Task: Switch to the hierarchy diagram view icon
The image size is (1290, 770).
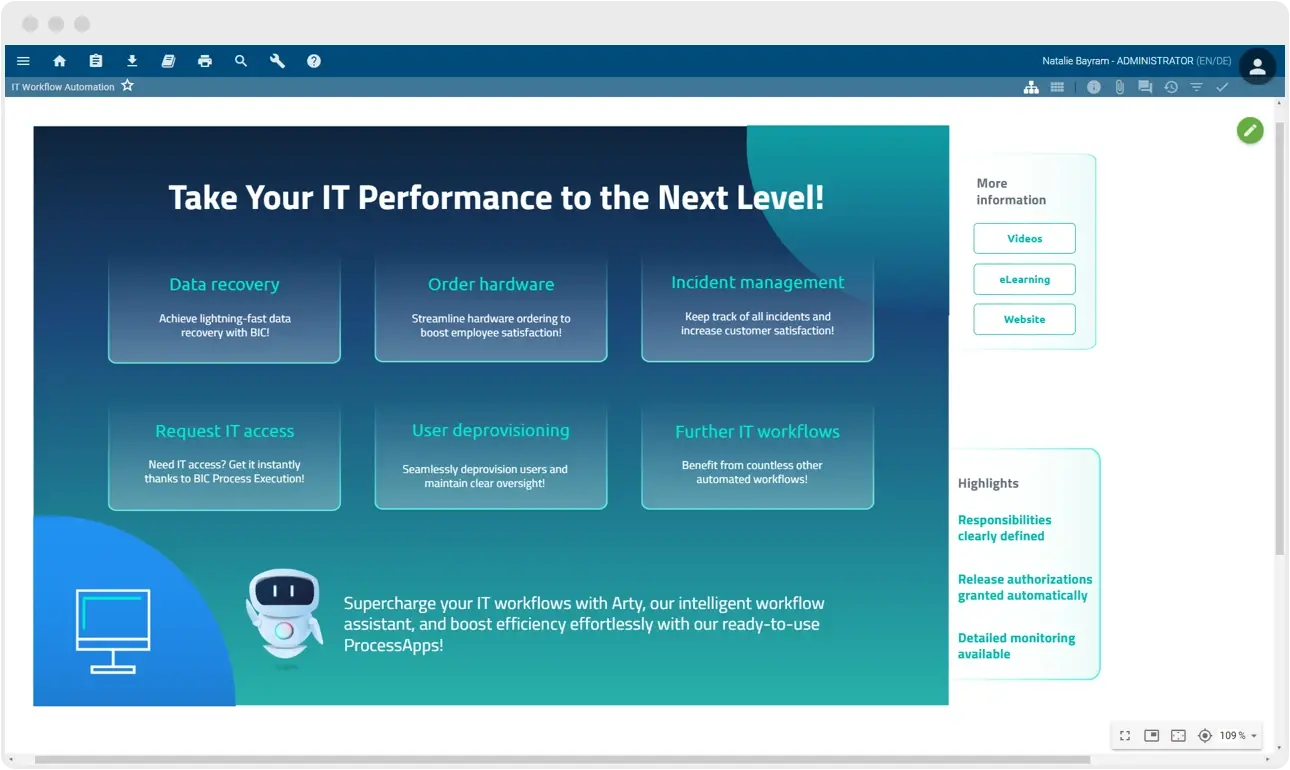Action: (1031, 88)
